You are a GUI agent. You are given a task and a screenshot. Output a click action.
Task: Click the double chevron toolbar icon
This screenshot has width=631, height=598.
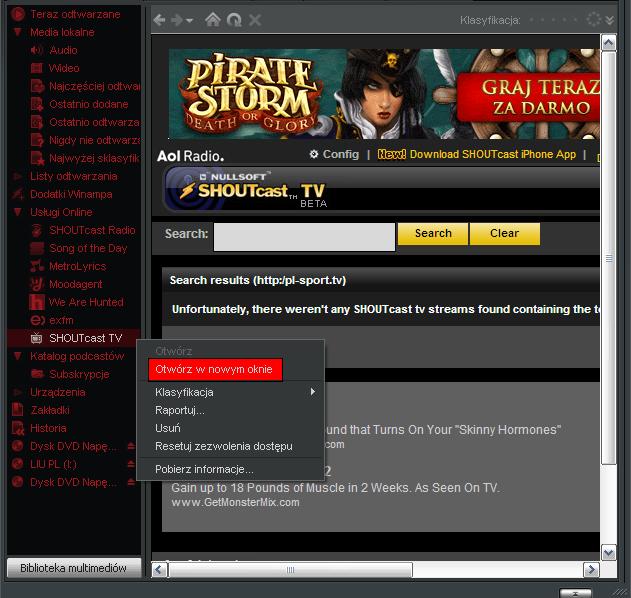(x=609, y=20)
